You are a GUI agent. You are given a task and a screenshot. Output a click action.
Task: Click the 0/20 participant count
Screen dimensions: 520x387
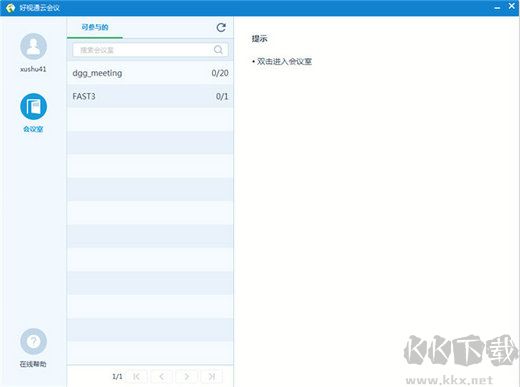coord(220,73)
